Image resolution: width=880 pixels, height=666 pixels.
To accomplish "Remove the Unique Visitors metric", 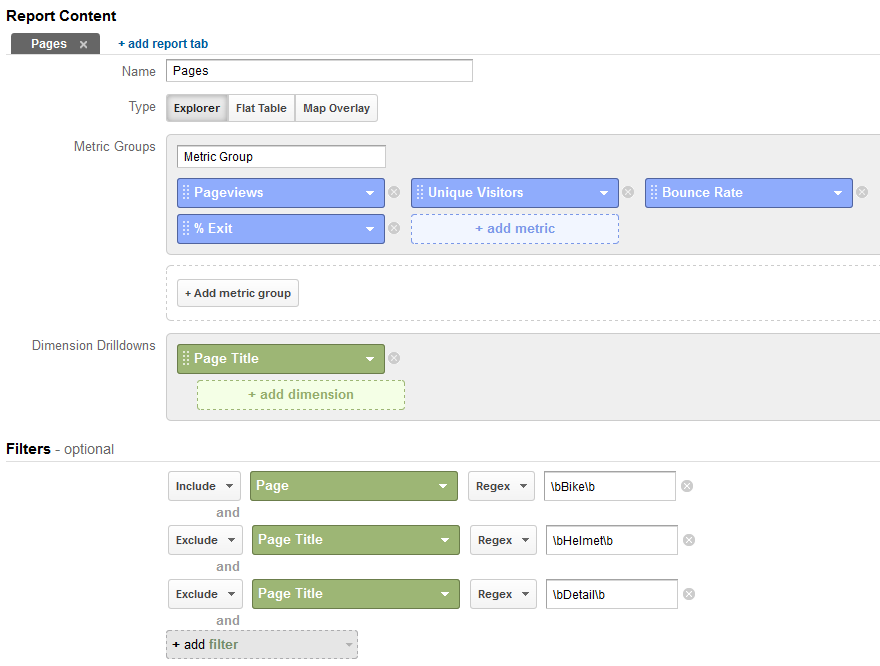I will pos(628,193).
